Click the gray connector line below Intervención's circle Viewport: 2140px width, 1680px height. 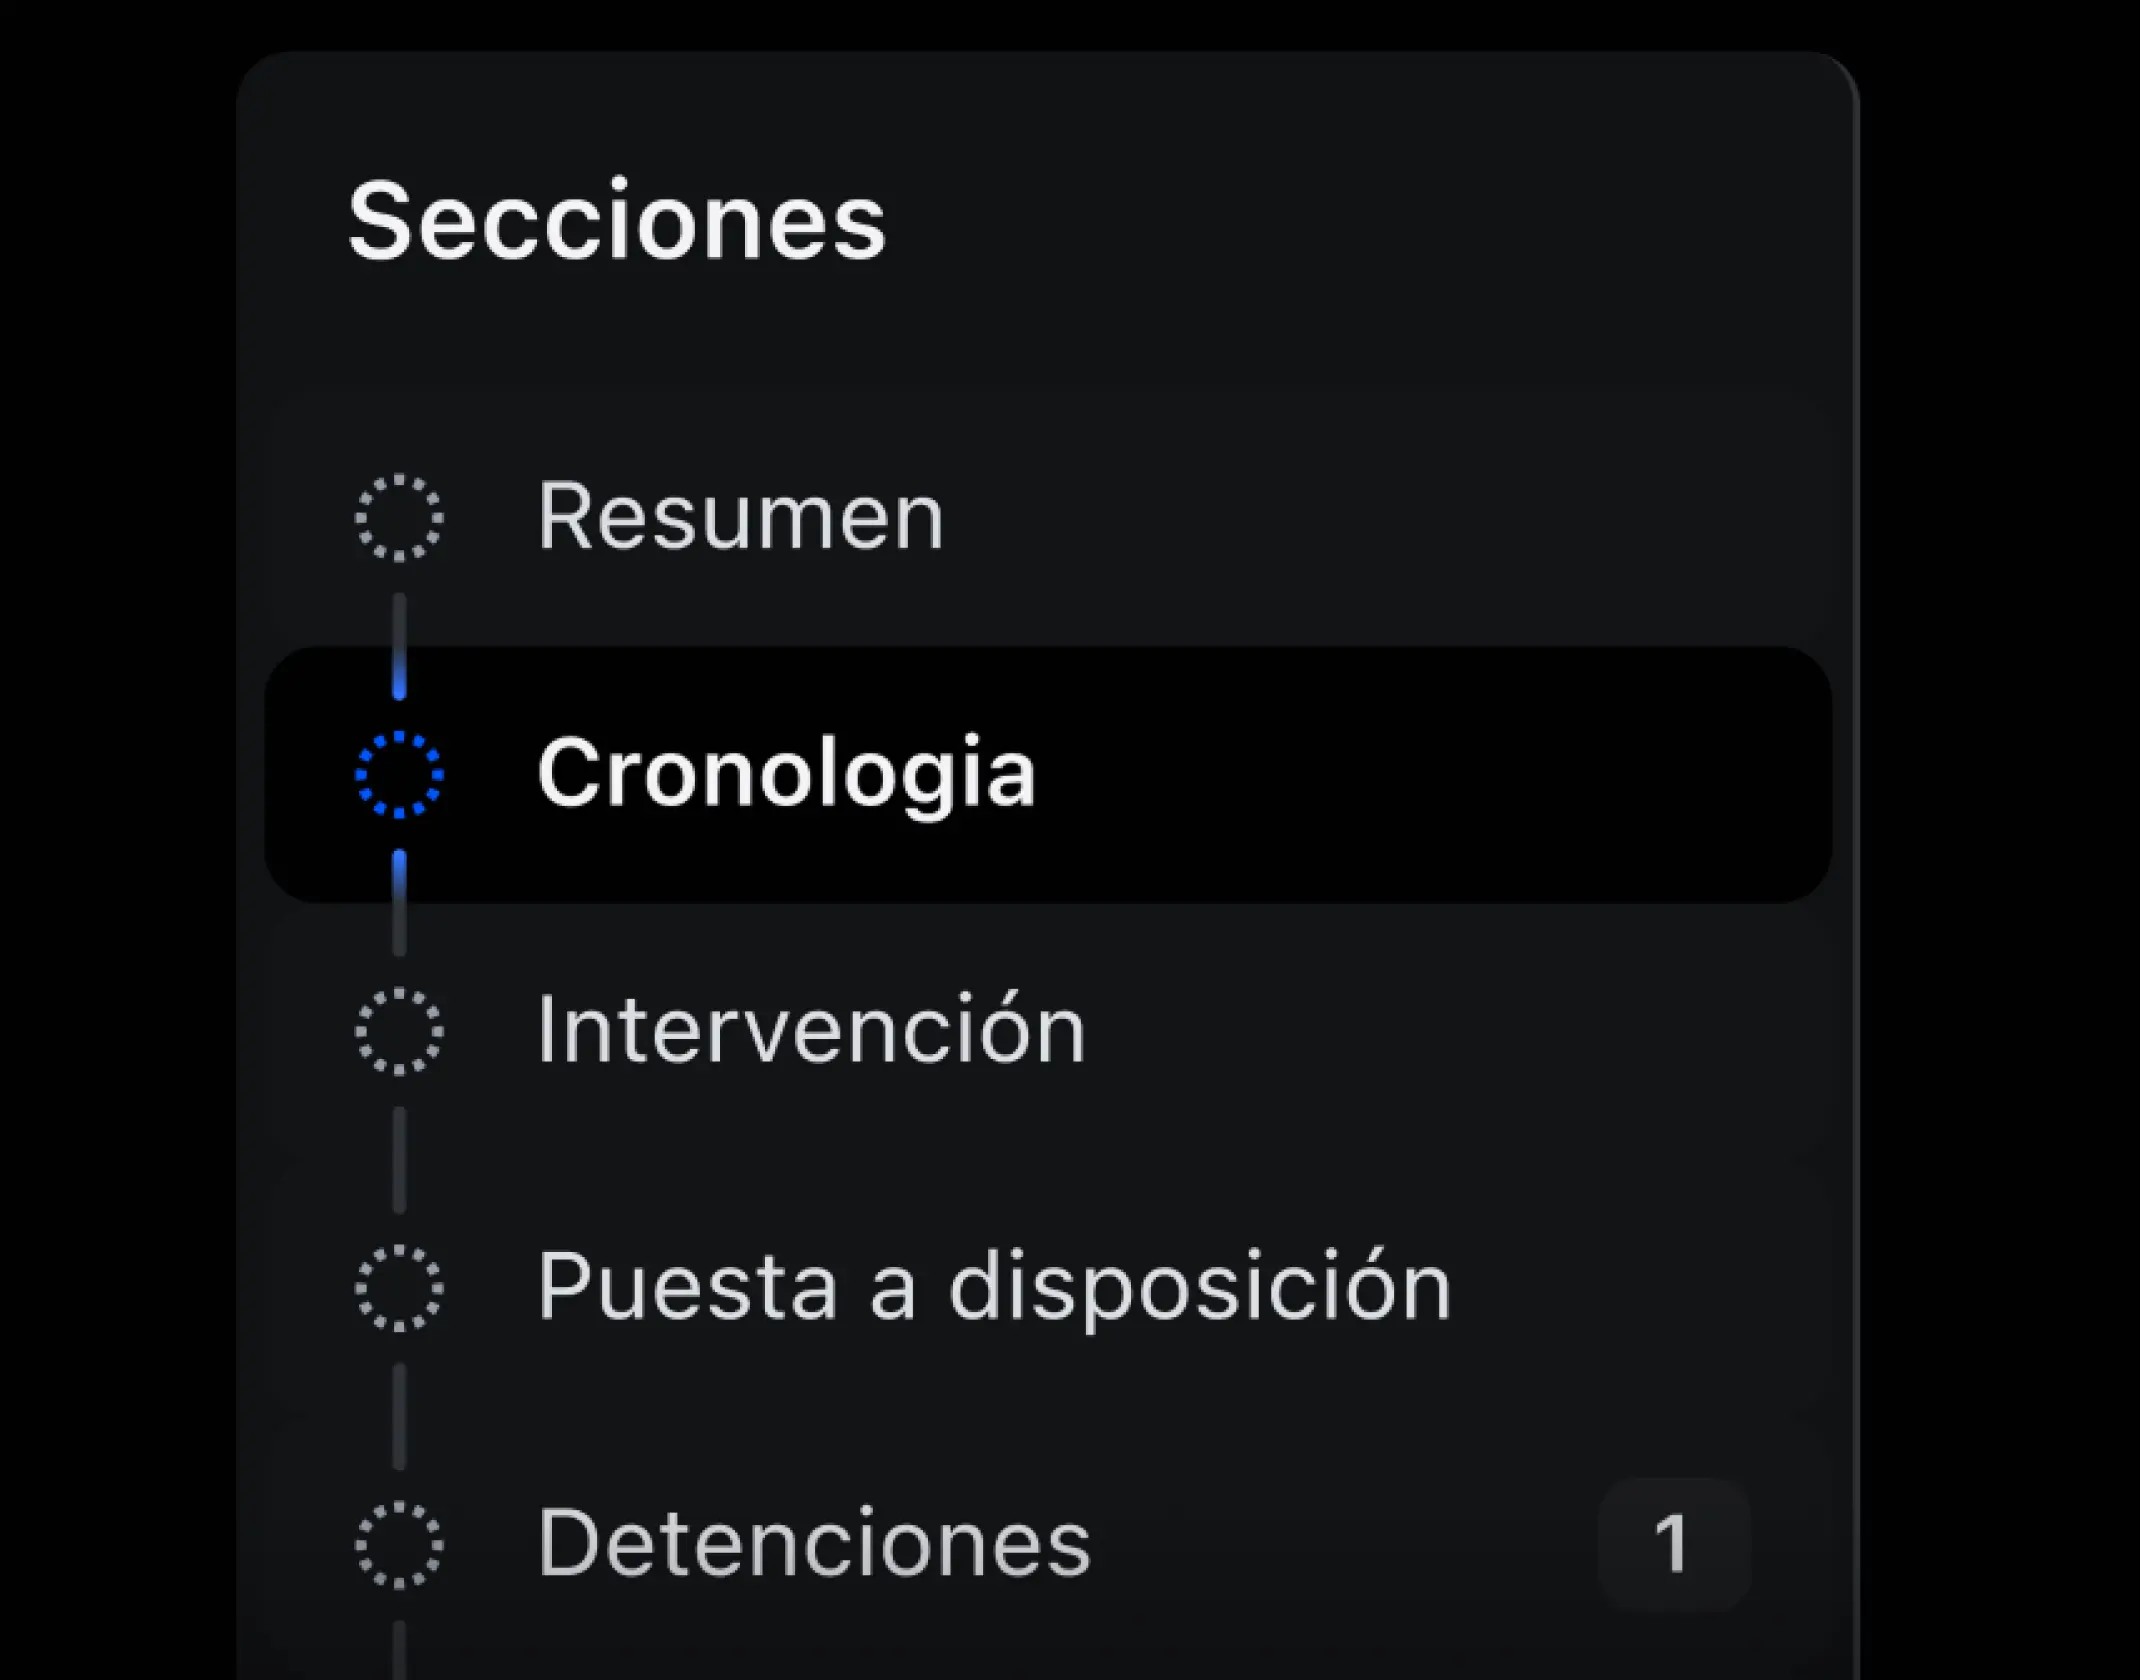[x=399, y=1160]
